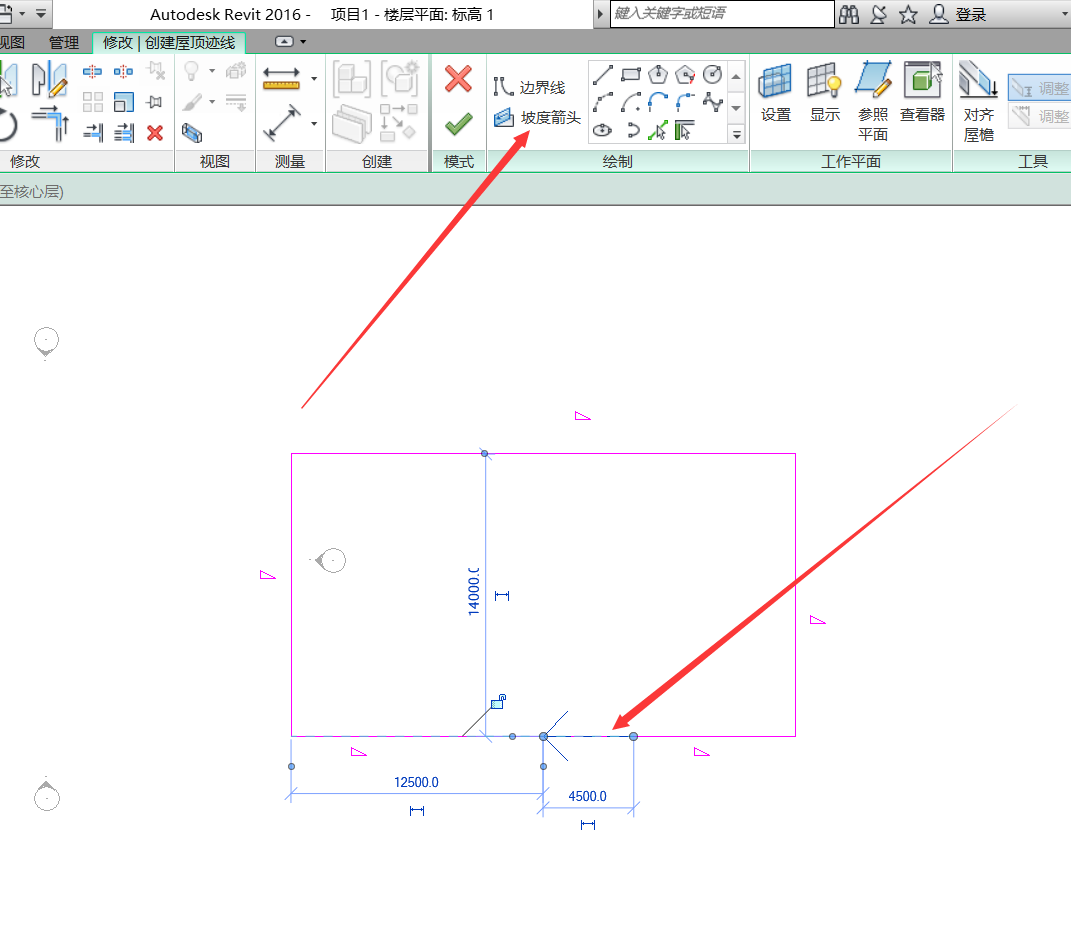
Task: Select the Modify | Create Roof Footprint tab
Action: click(x=168, y=42)
